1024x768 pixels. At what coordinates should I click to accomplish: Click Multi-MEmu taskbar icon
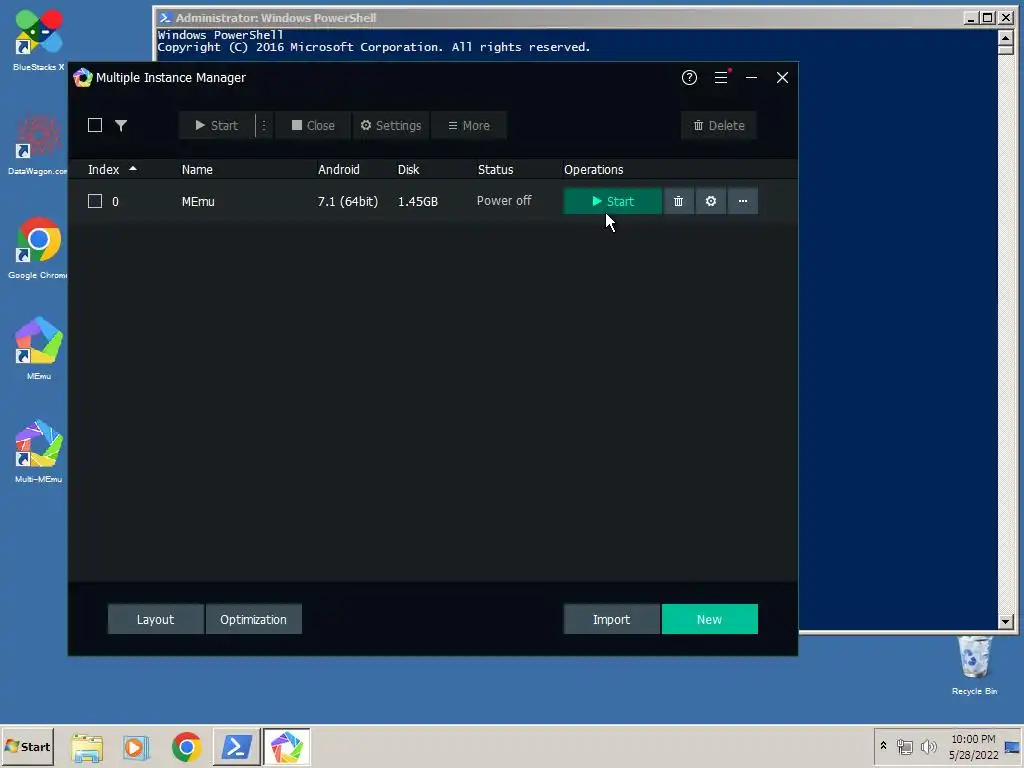(x=286, y=747)
